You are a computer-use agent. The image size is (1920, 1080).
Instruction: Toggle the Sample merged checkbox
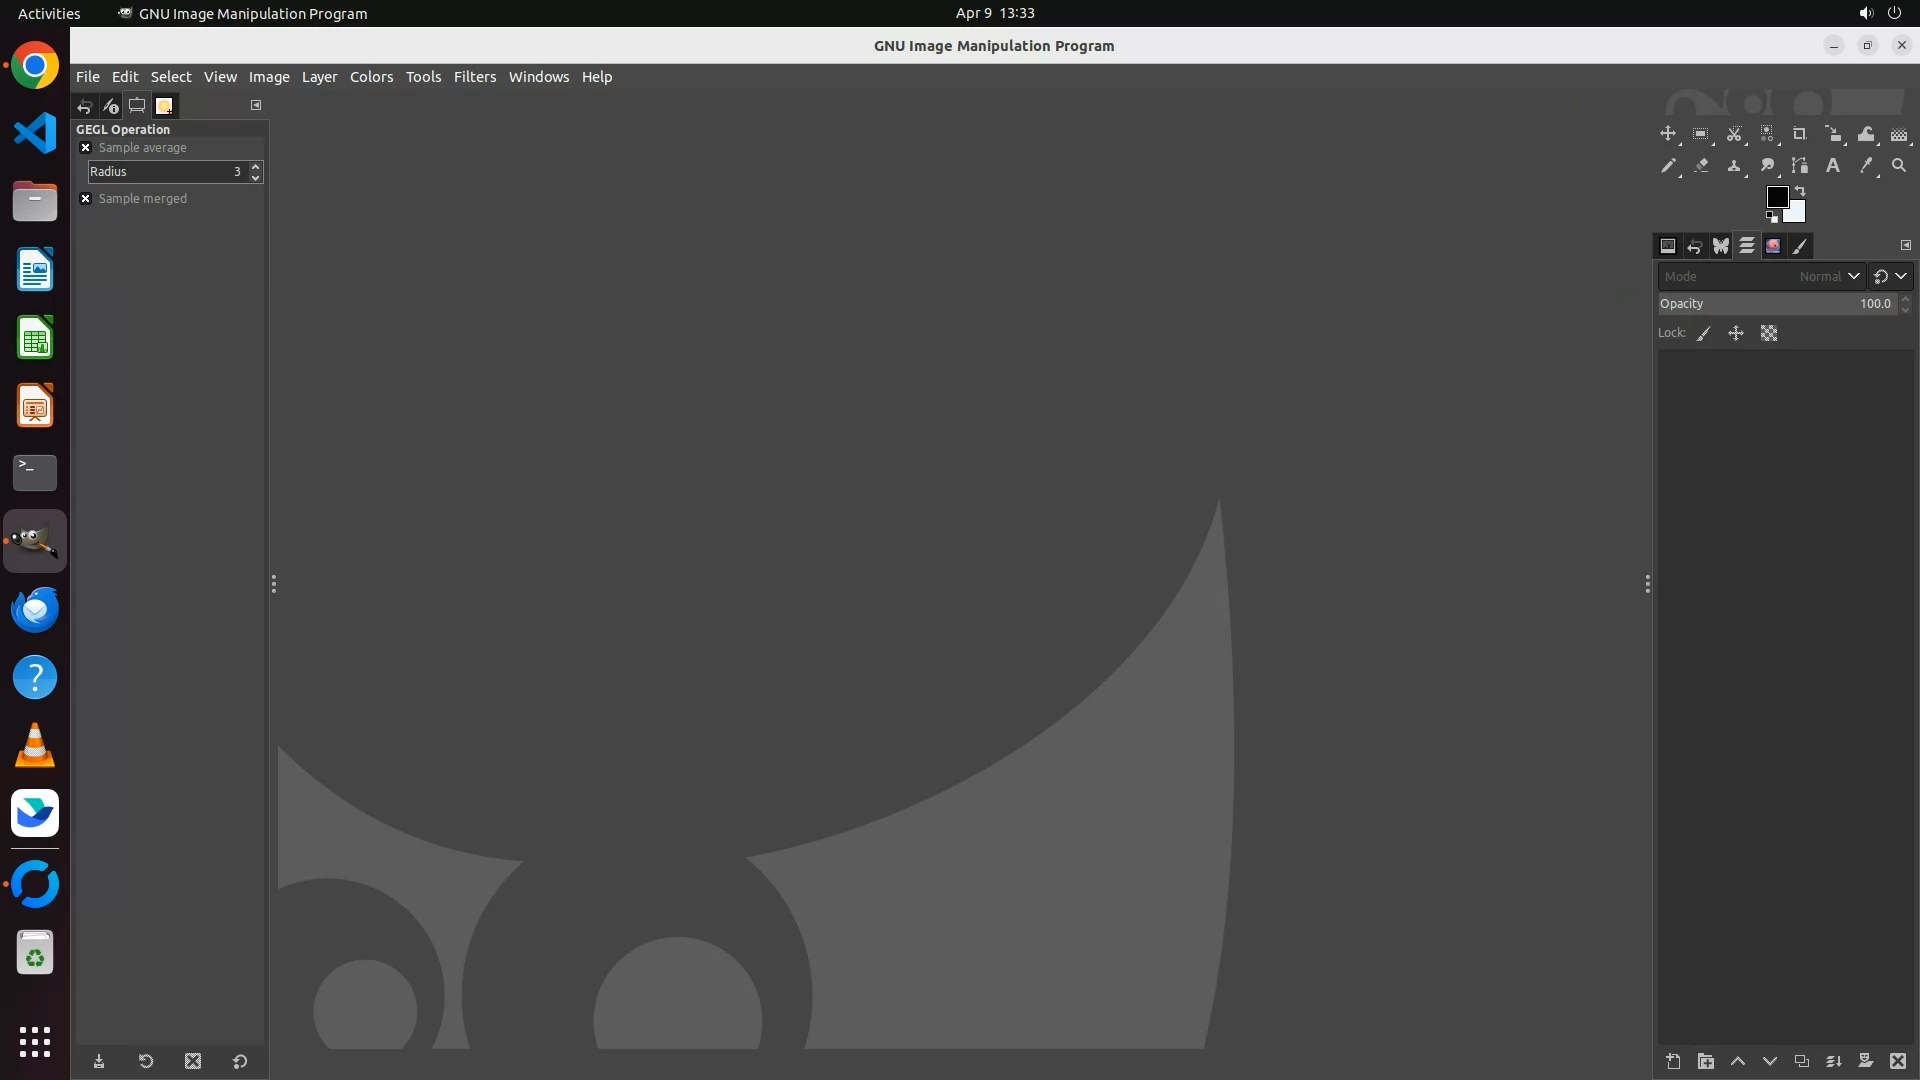click(x=86, y=199)
